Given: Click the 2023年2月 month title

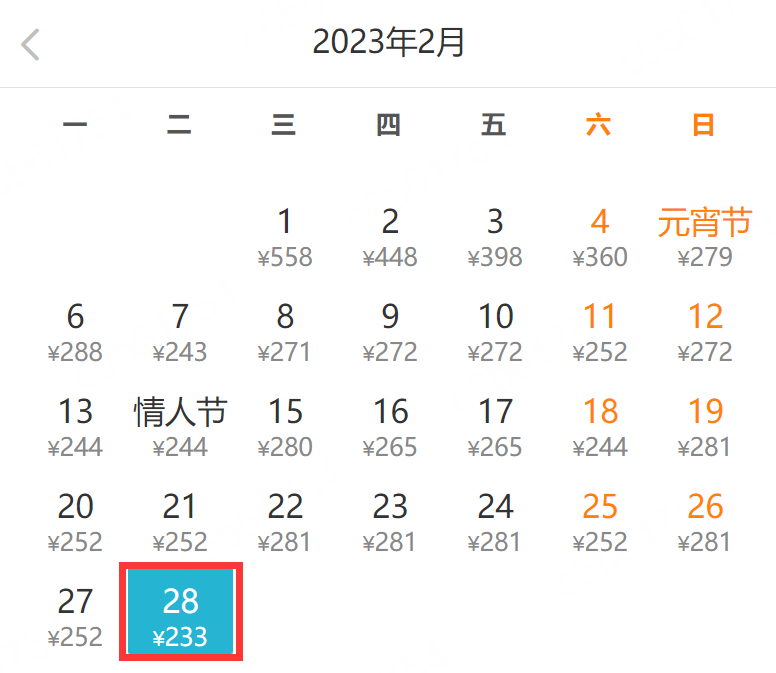Looking at the screenshot, I should (x=388, y=42).
